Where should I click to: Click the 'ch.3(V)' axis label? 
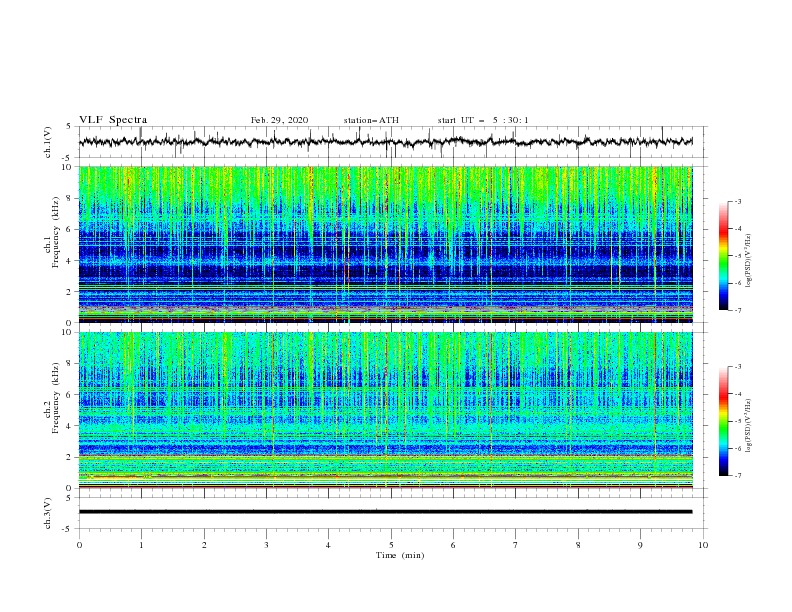tap(47, 513)
